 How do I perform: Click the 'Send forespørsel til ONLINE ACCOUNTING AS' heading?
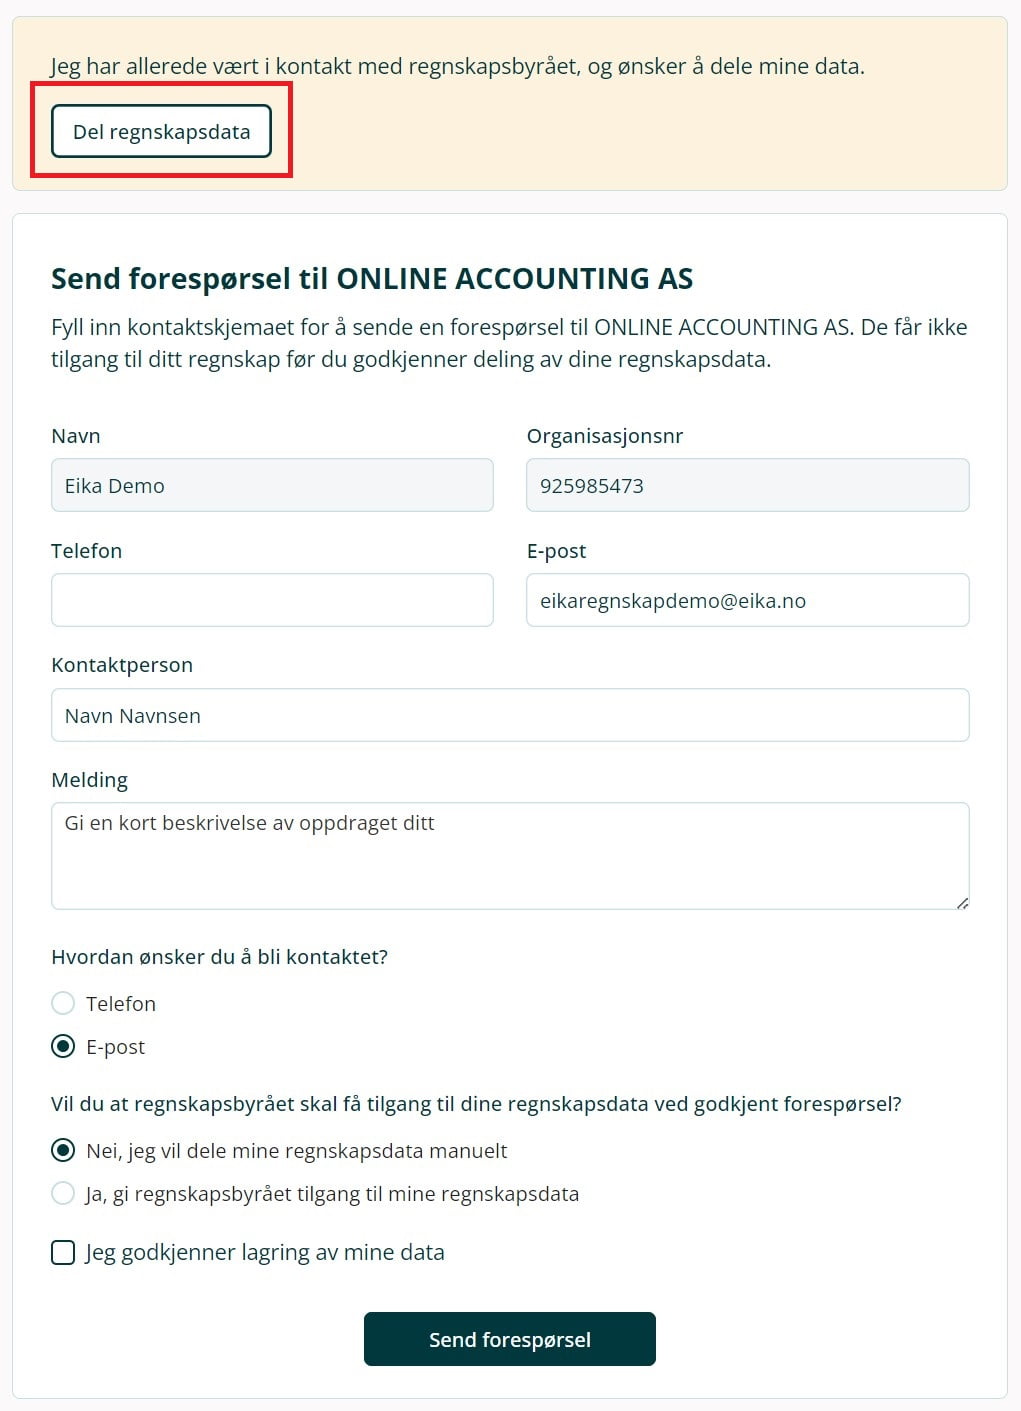tap(372, 278)
